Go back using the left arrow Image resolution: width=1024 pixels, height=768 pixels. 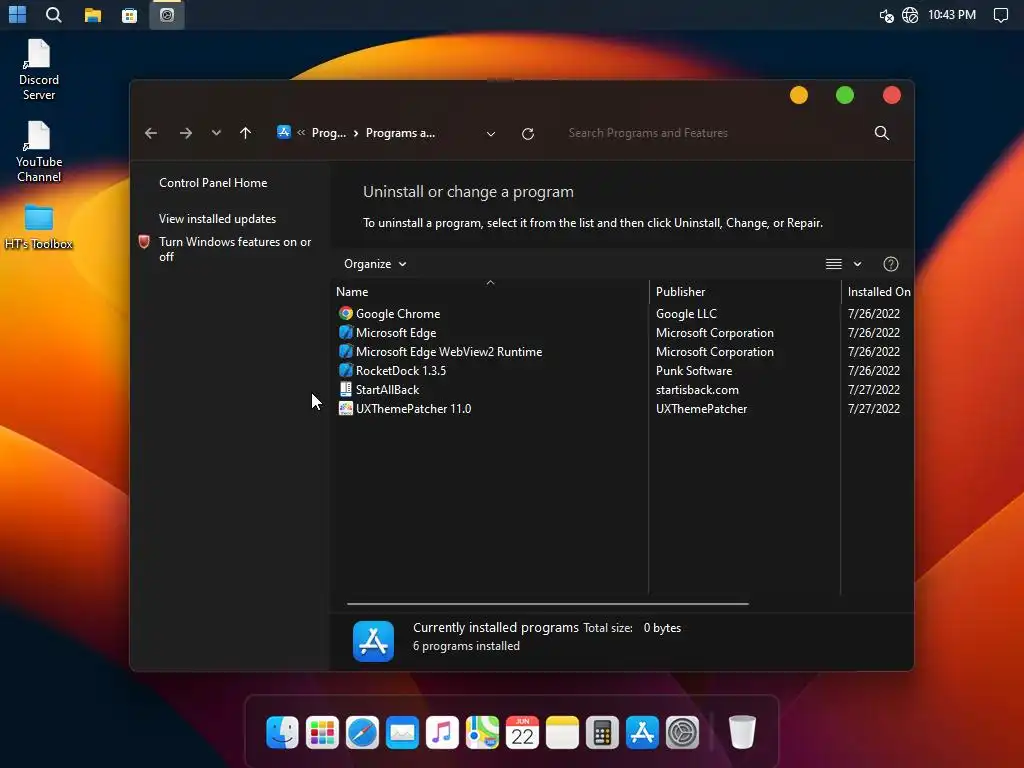(x=151, y=133)
